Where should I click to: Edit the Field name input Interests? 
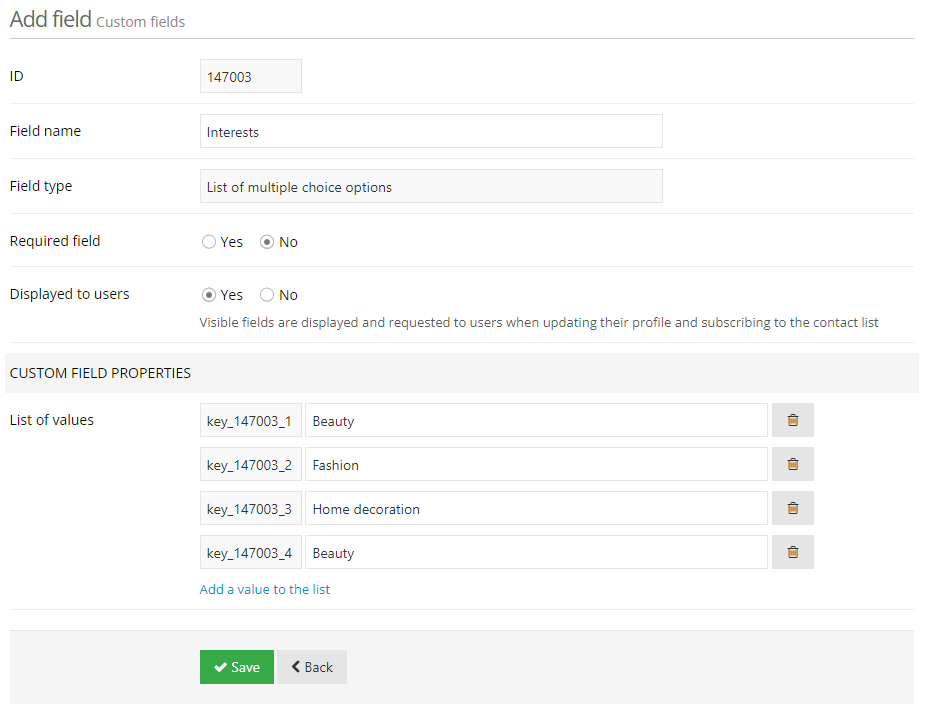[x=431, y=131]
